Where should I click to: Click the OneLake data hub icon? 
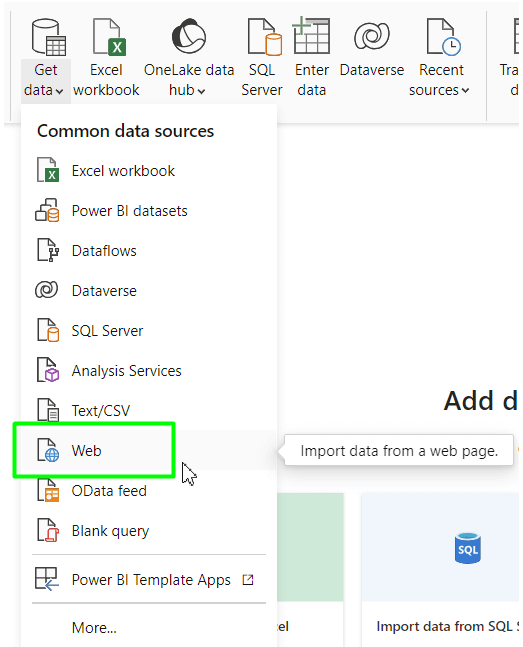point(189,37)
